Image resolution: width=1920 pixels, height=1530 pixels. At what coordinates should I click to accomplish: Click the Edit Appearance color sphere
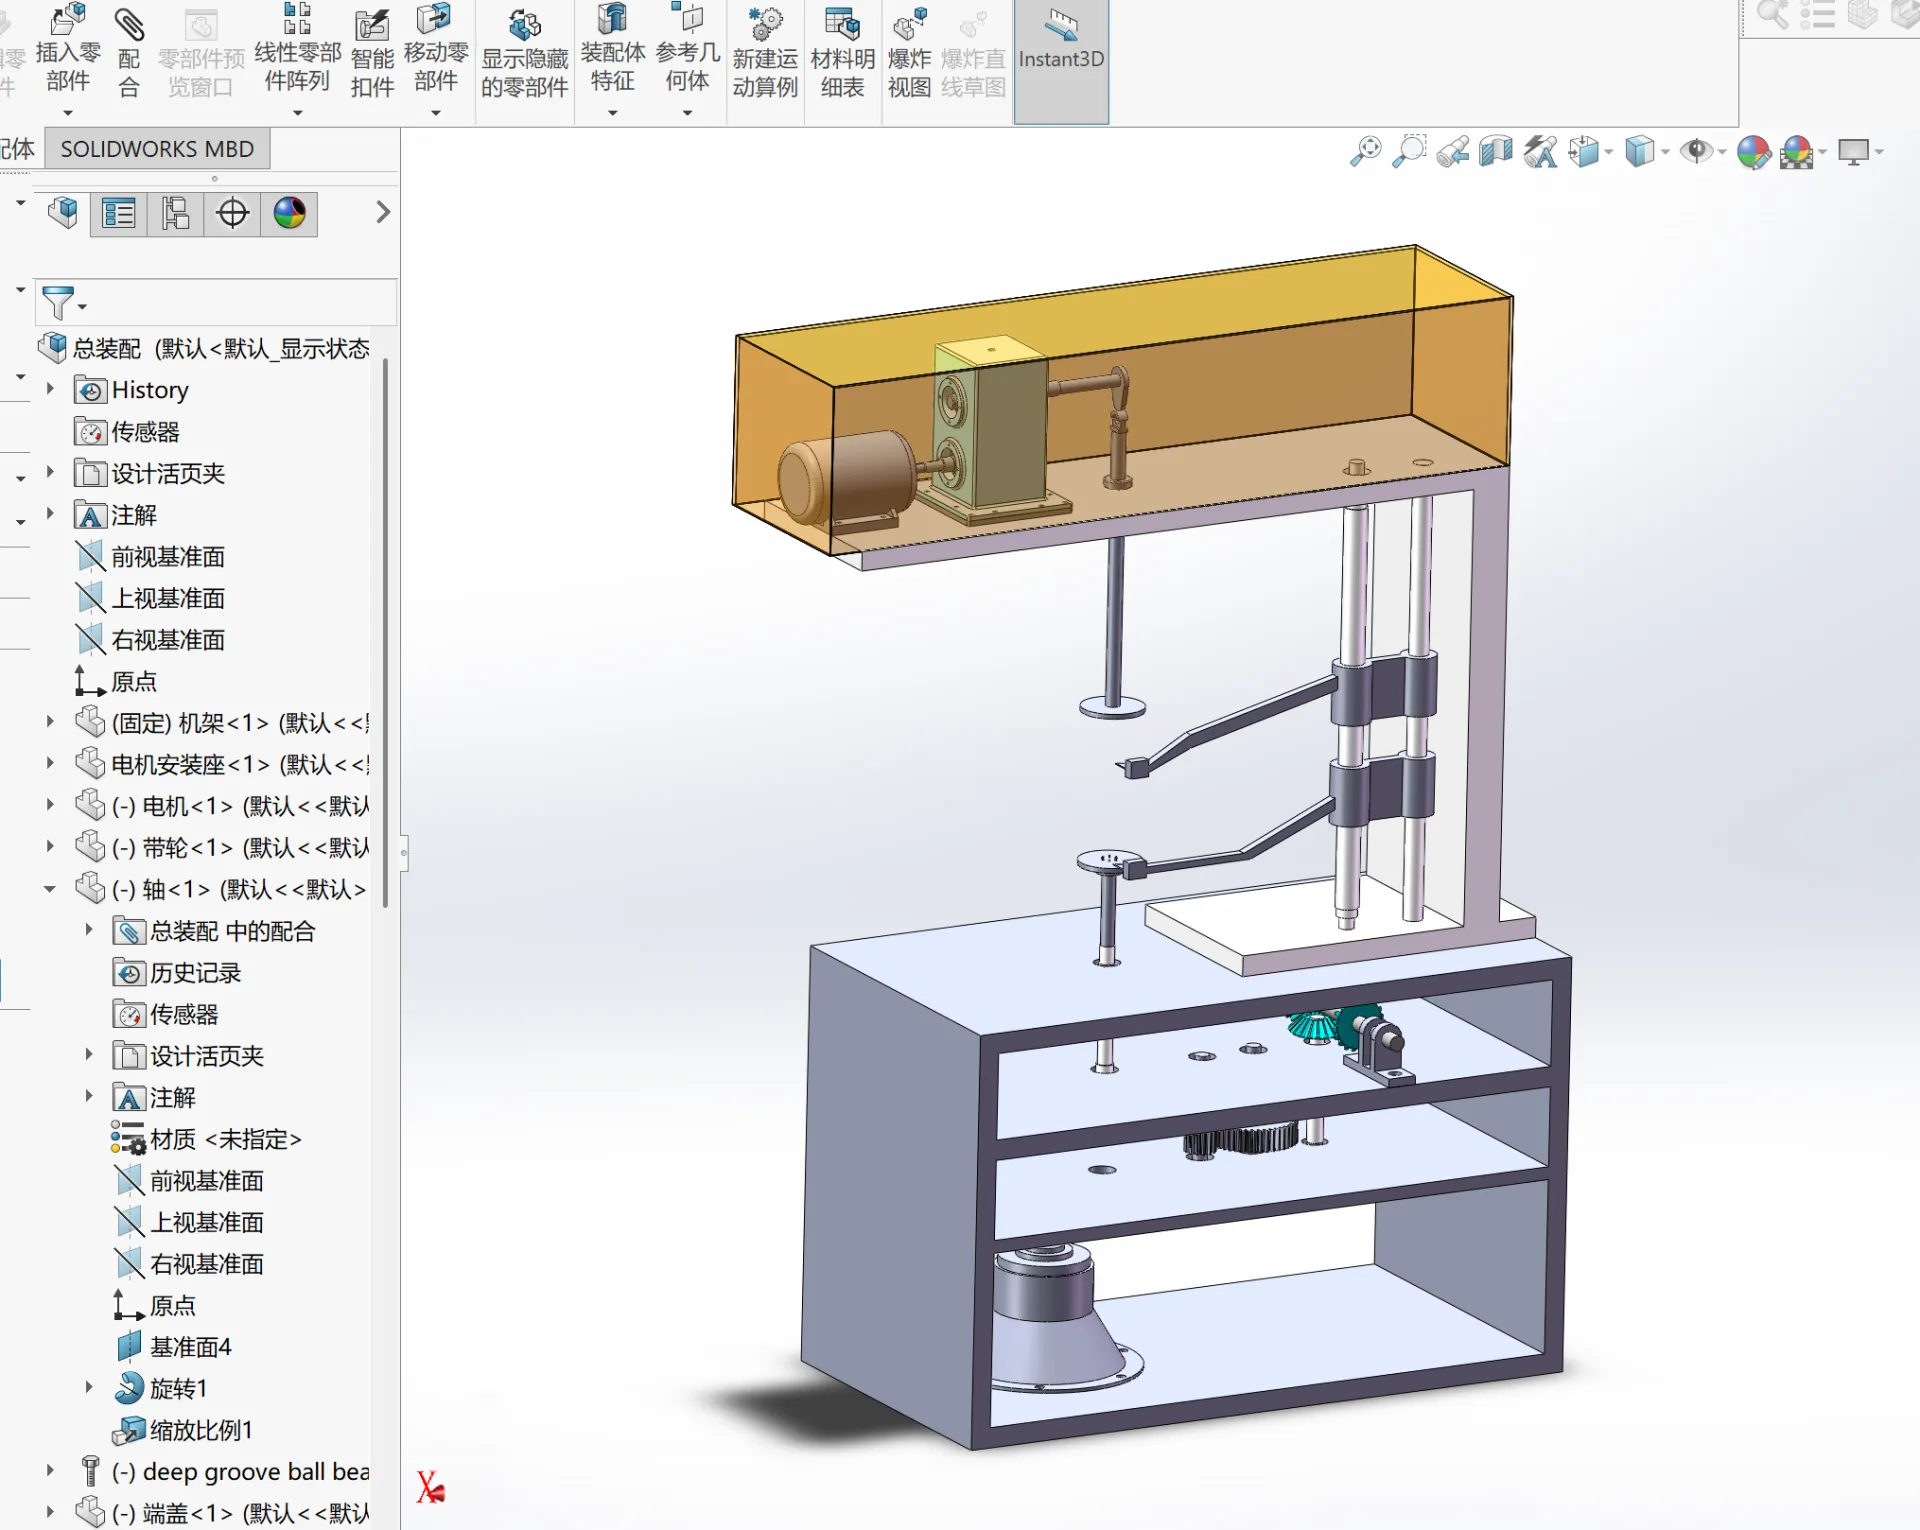[1753, 152]
